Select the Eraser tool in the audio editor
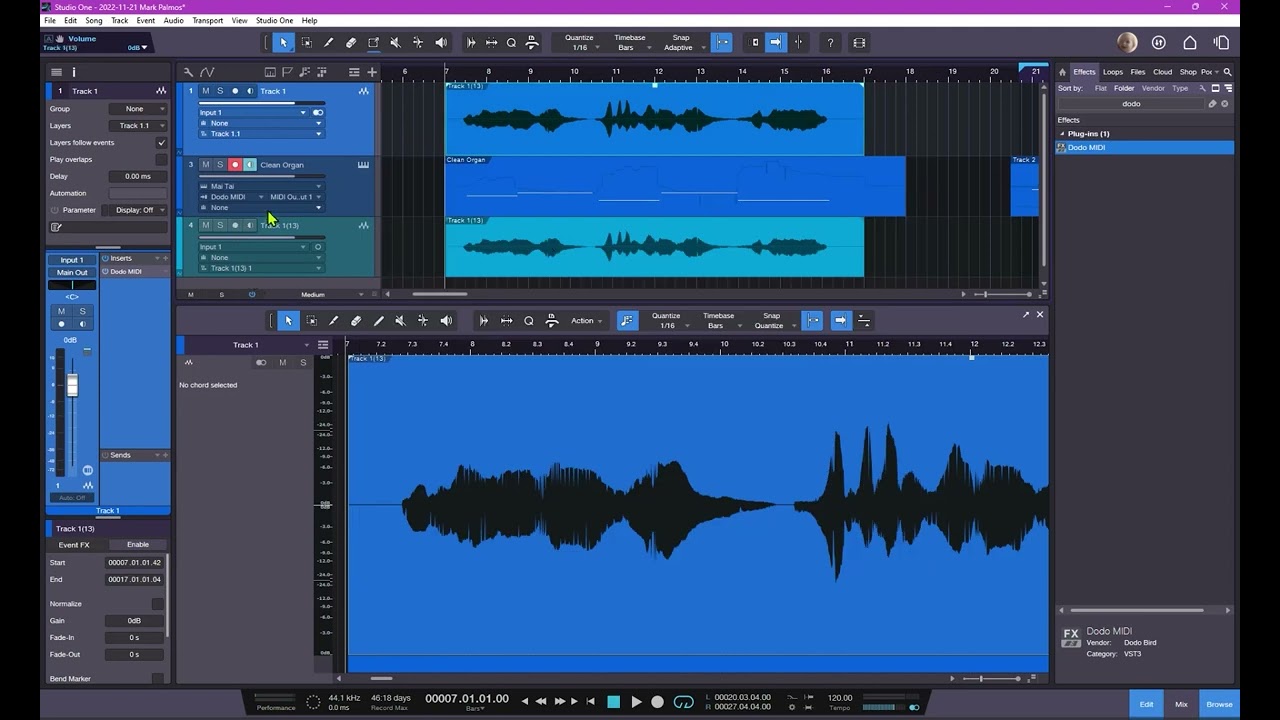 pos(356,321)
